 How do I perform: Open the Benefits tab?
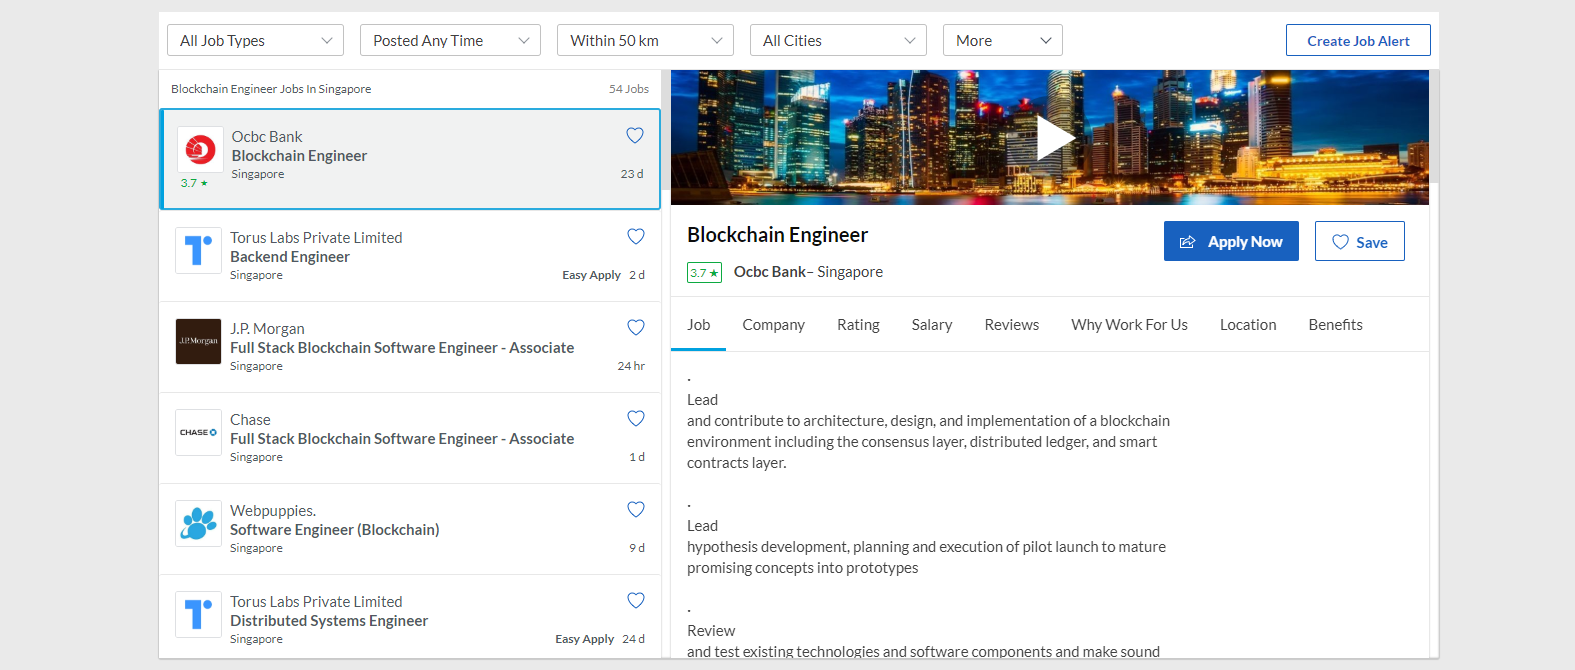[1335, 324]
